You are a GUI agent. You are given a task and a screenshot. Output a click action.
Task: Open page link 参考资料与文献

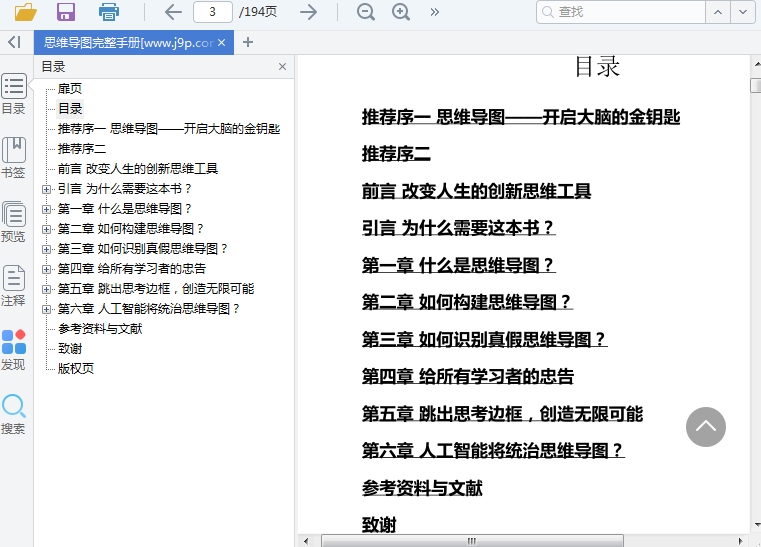tap(422, 488)
